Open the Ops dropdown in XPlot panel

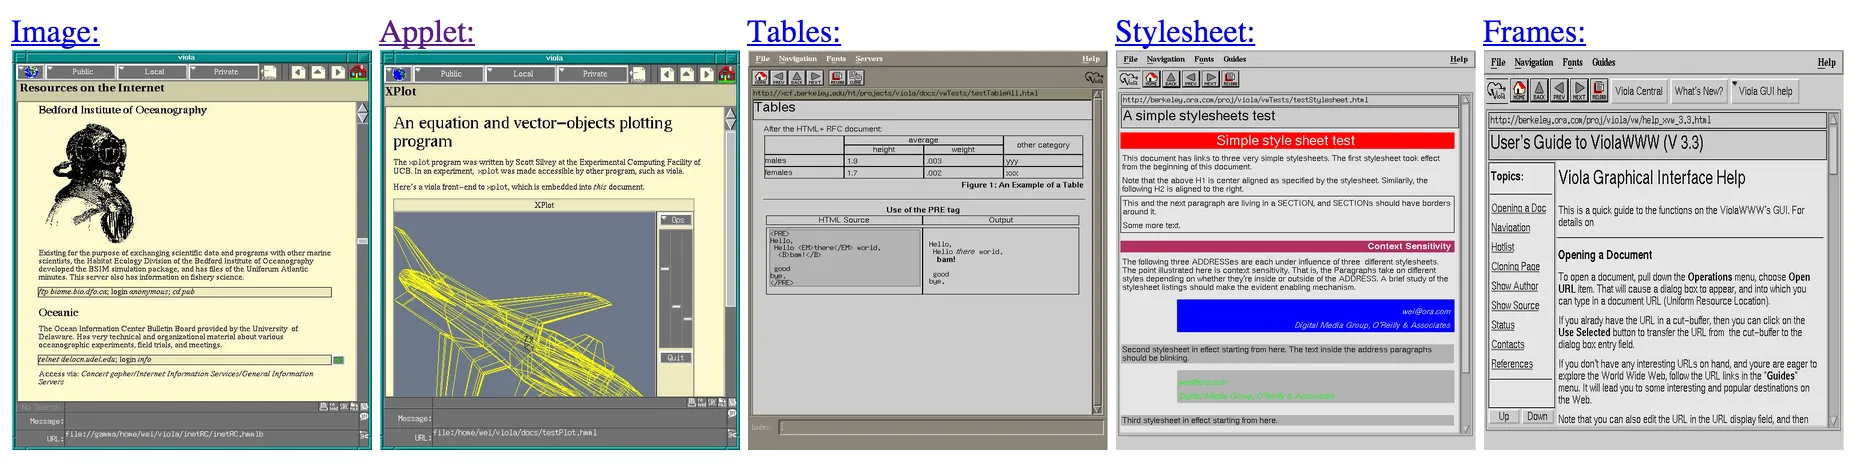[x=675, y=219]
